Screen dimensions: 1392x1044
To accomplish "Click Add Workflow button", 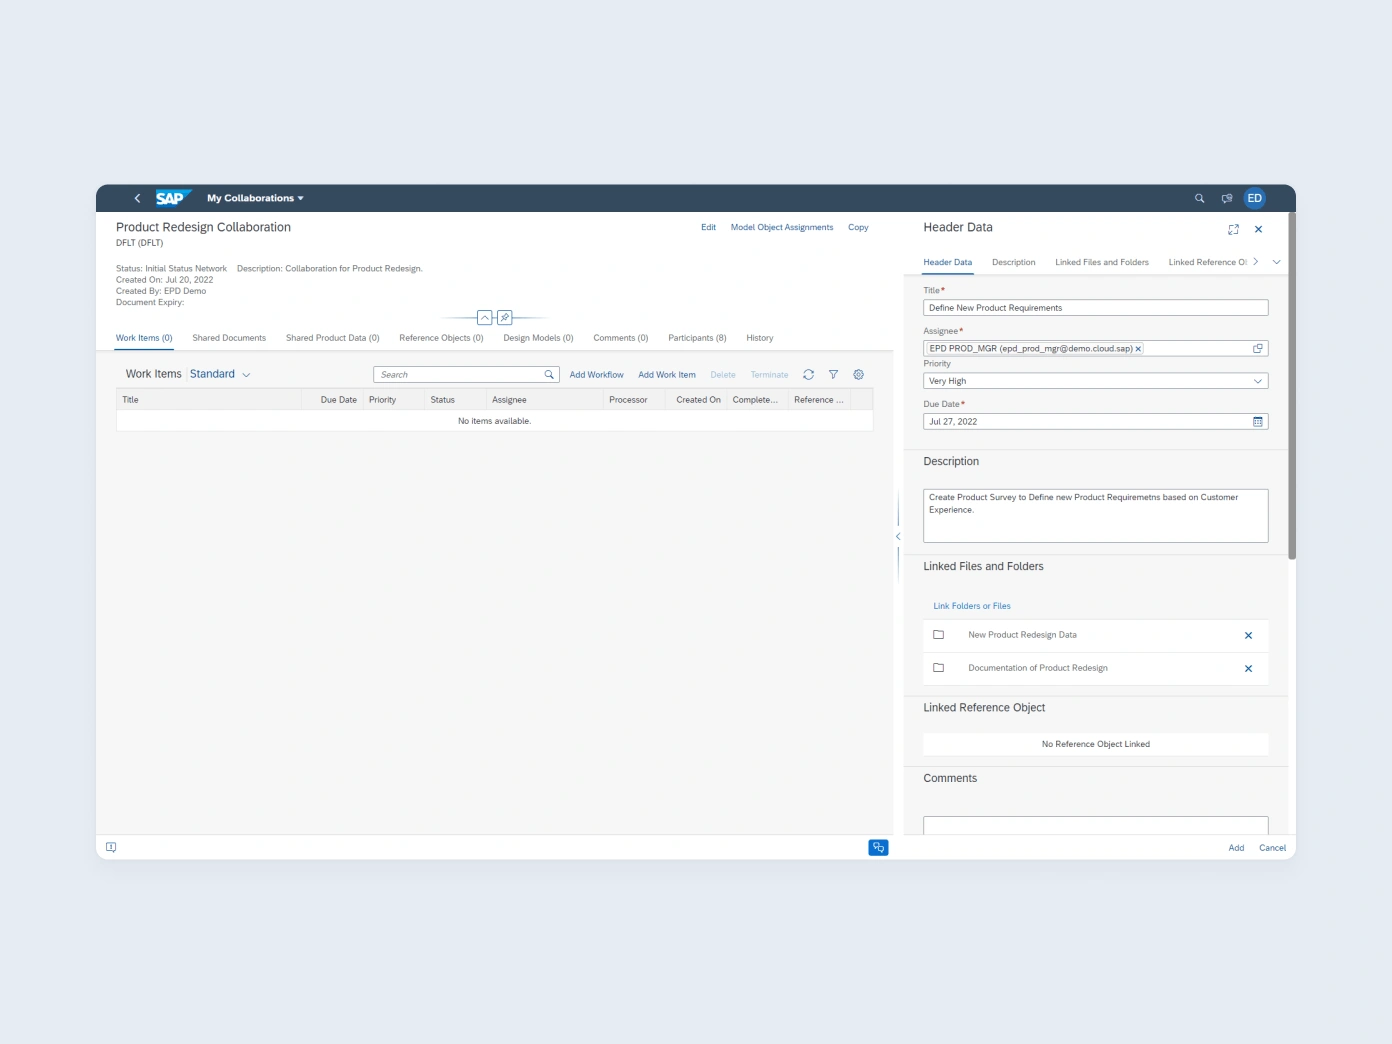I will coord(596,375).
